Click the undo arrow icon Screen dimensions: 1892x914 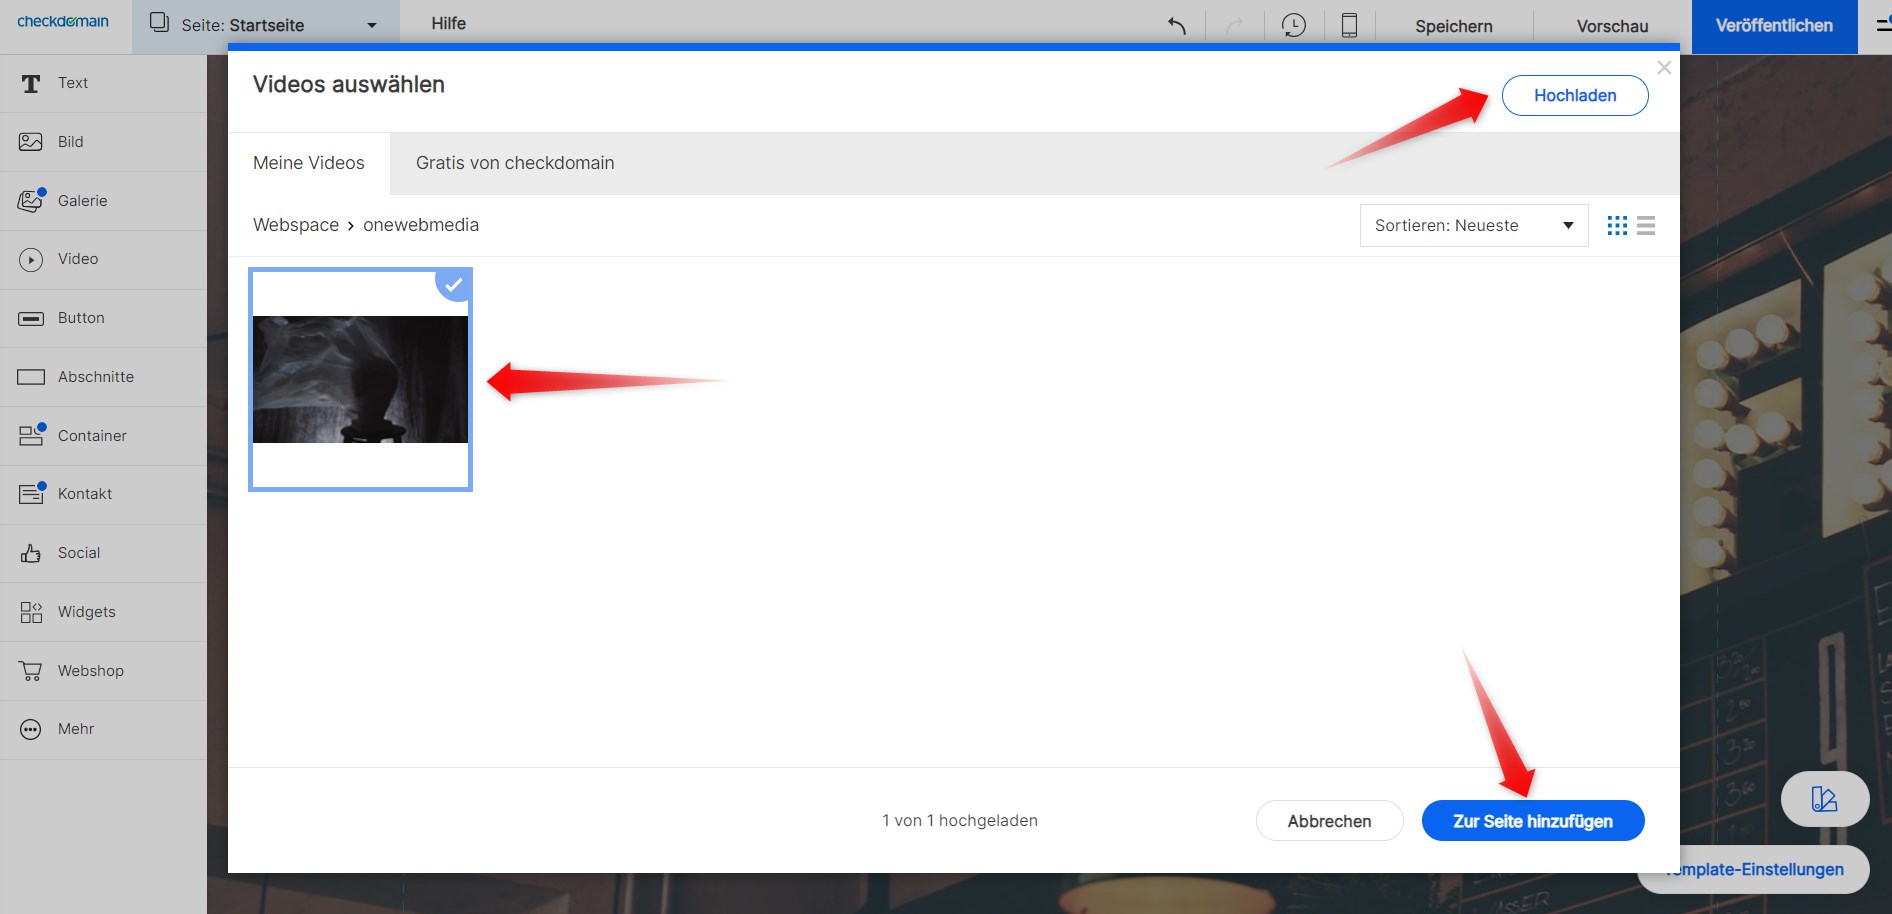tap(1177, 25)
